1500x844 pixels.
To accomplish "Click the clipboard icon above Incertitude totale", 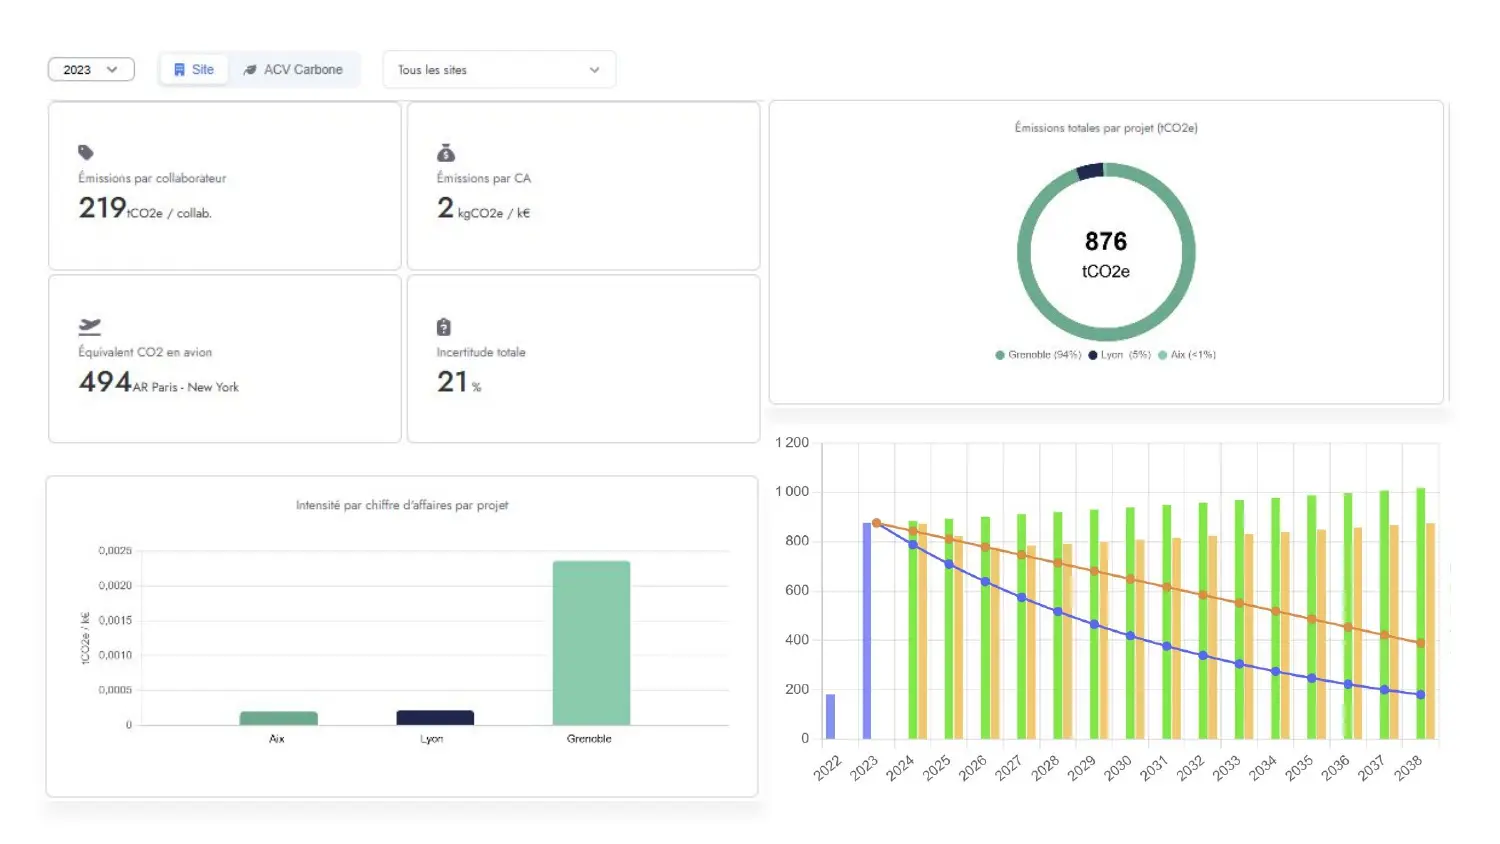I will pyautogui.click(x=444, y=327).
